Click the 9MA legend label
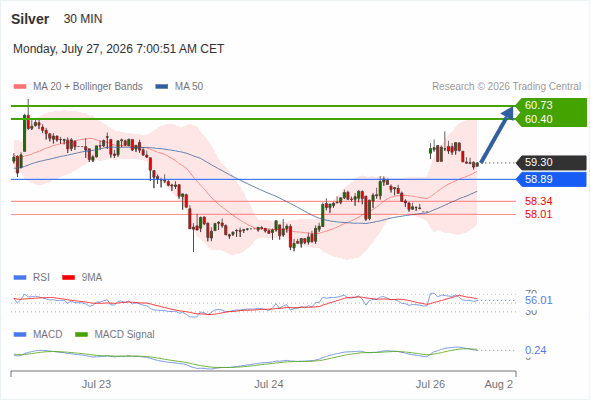The image size is (590, 400). click(92, 278)
